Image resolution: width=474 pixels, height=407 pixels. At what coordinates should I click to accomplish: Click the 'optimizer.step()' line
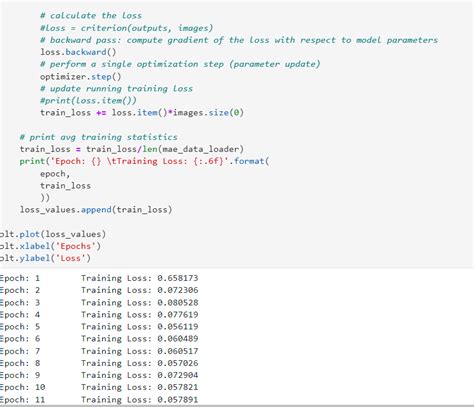coord(81,77)
